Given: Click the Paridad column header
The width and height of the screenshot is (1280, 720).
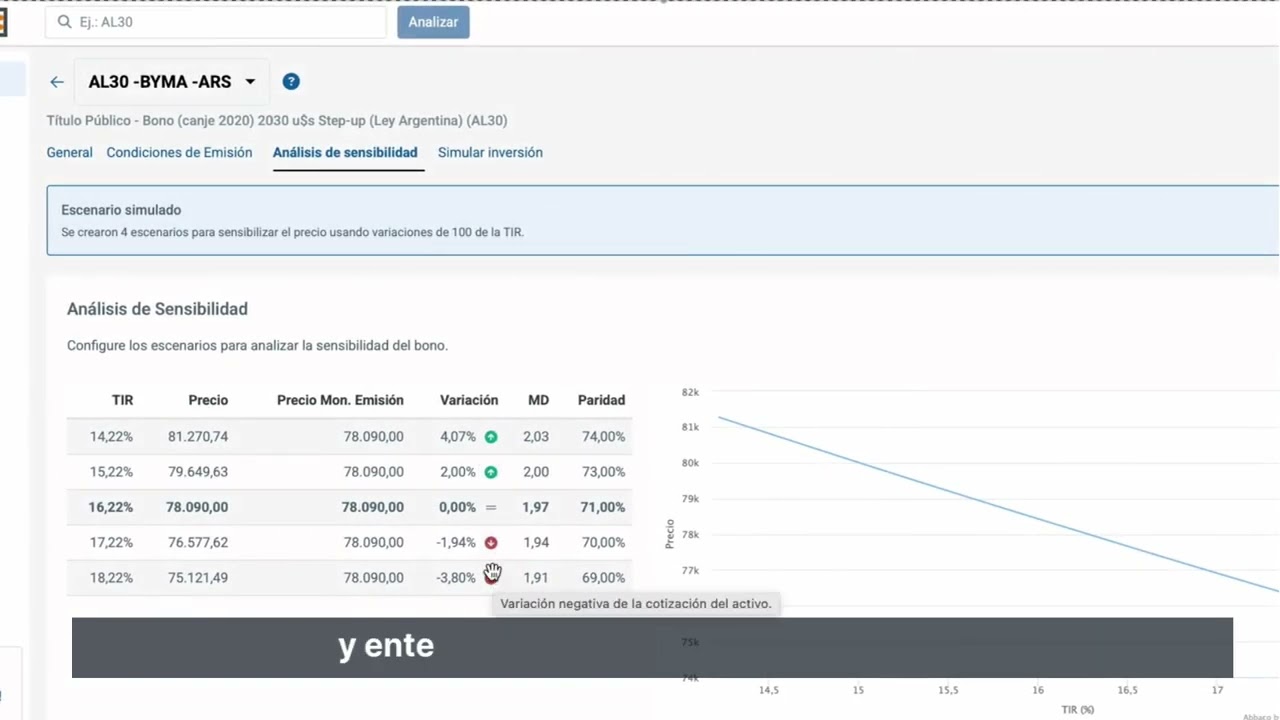Looking at the screenshot, I should 601,400.
